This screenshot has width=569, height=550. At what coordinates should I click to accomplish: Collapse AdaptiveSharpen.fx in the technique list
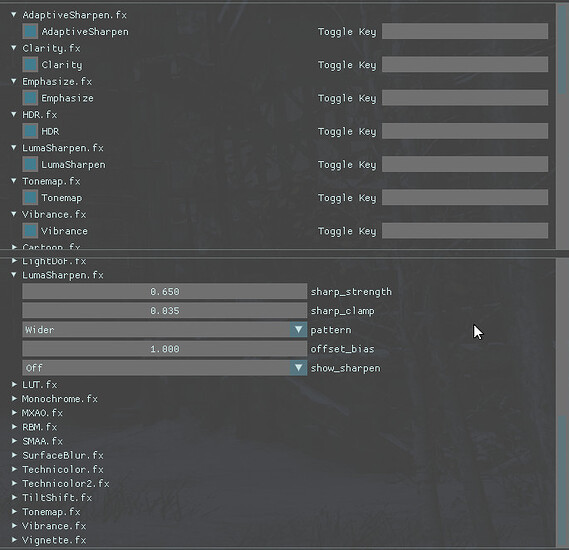click(14, 15)
